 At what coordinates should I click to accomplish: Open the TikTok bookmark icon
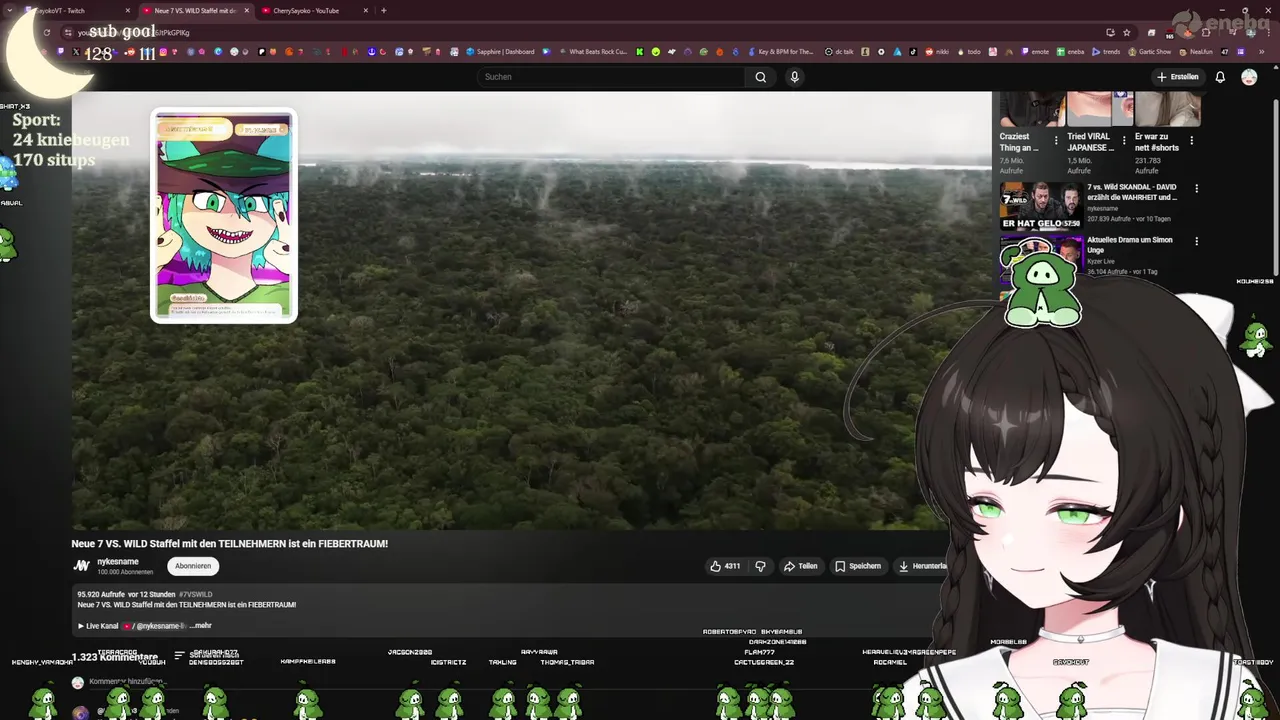point(913,52)
